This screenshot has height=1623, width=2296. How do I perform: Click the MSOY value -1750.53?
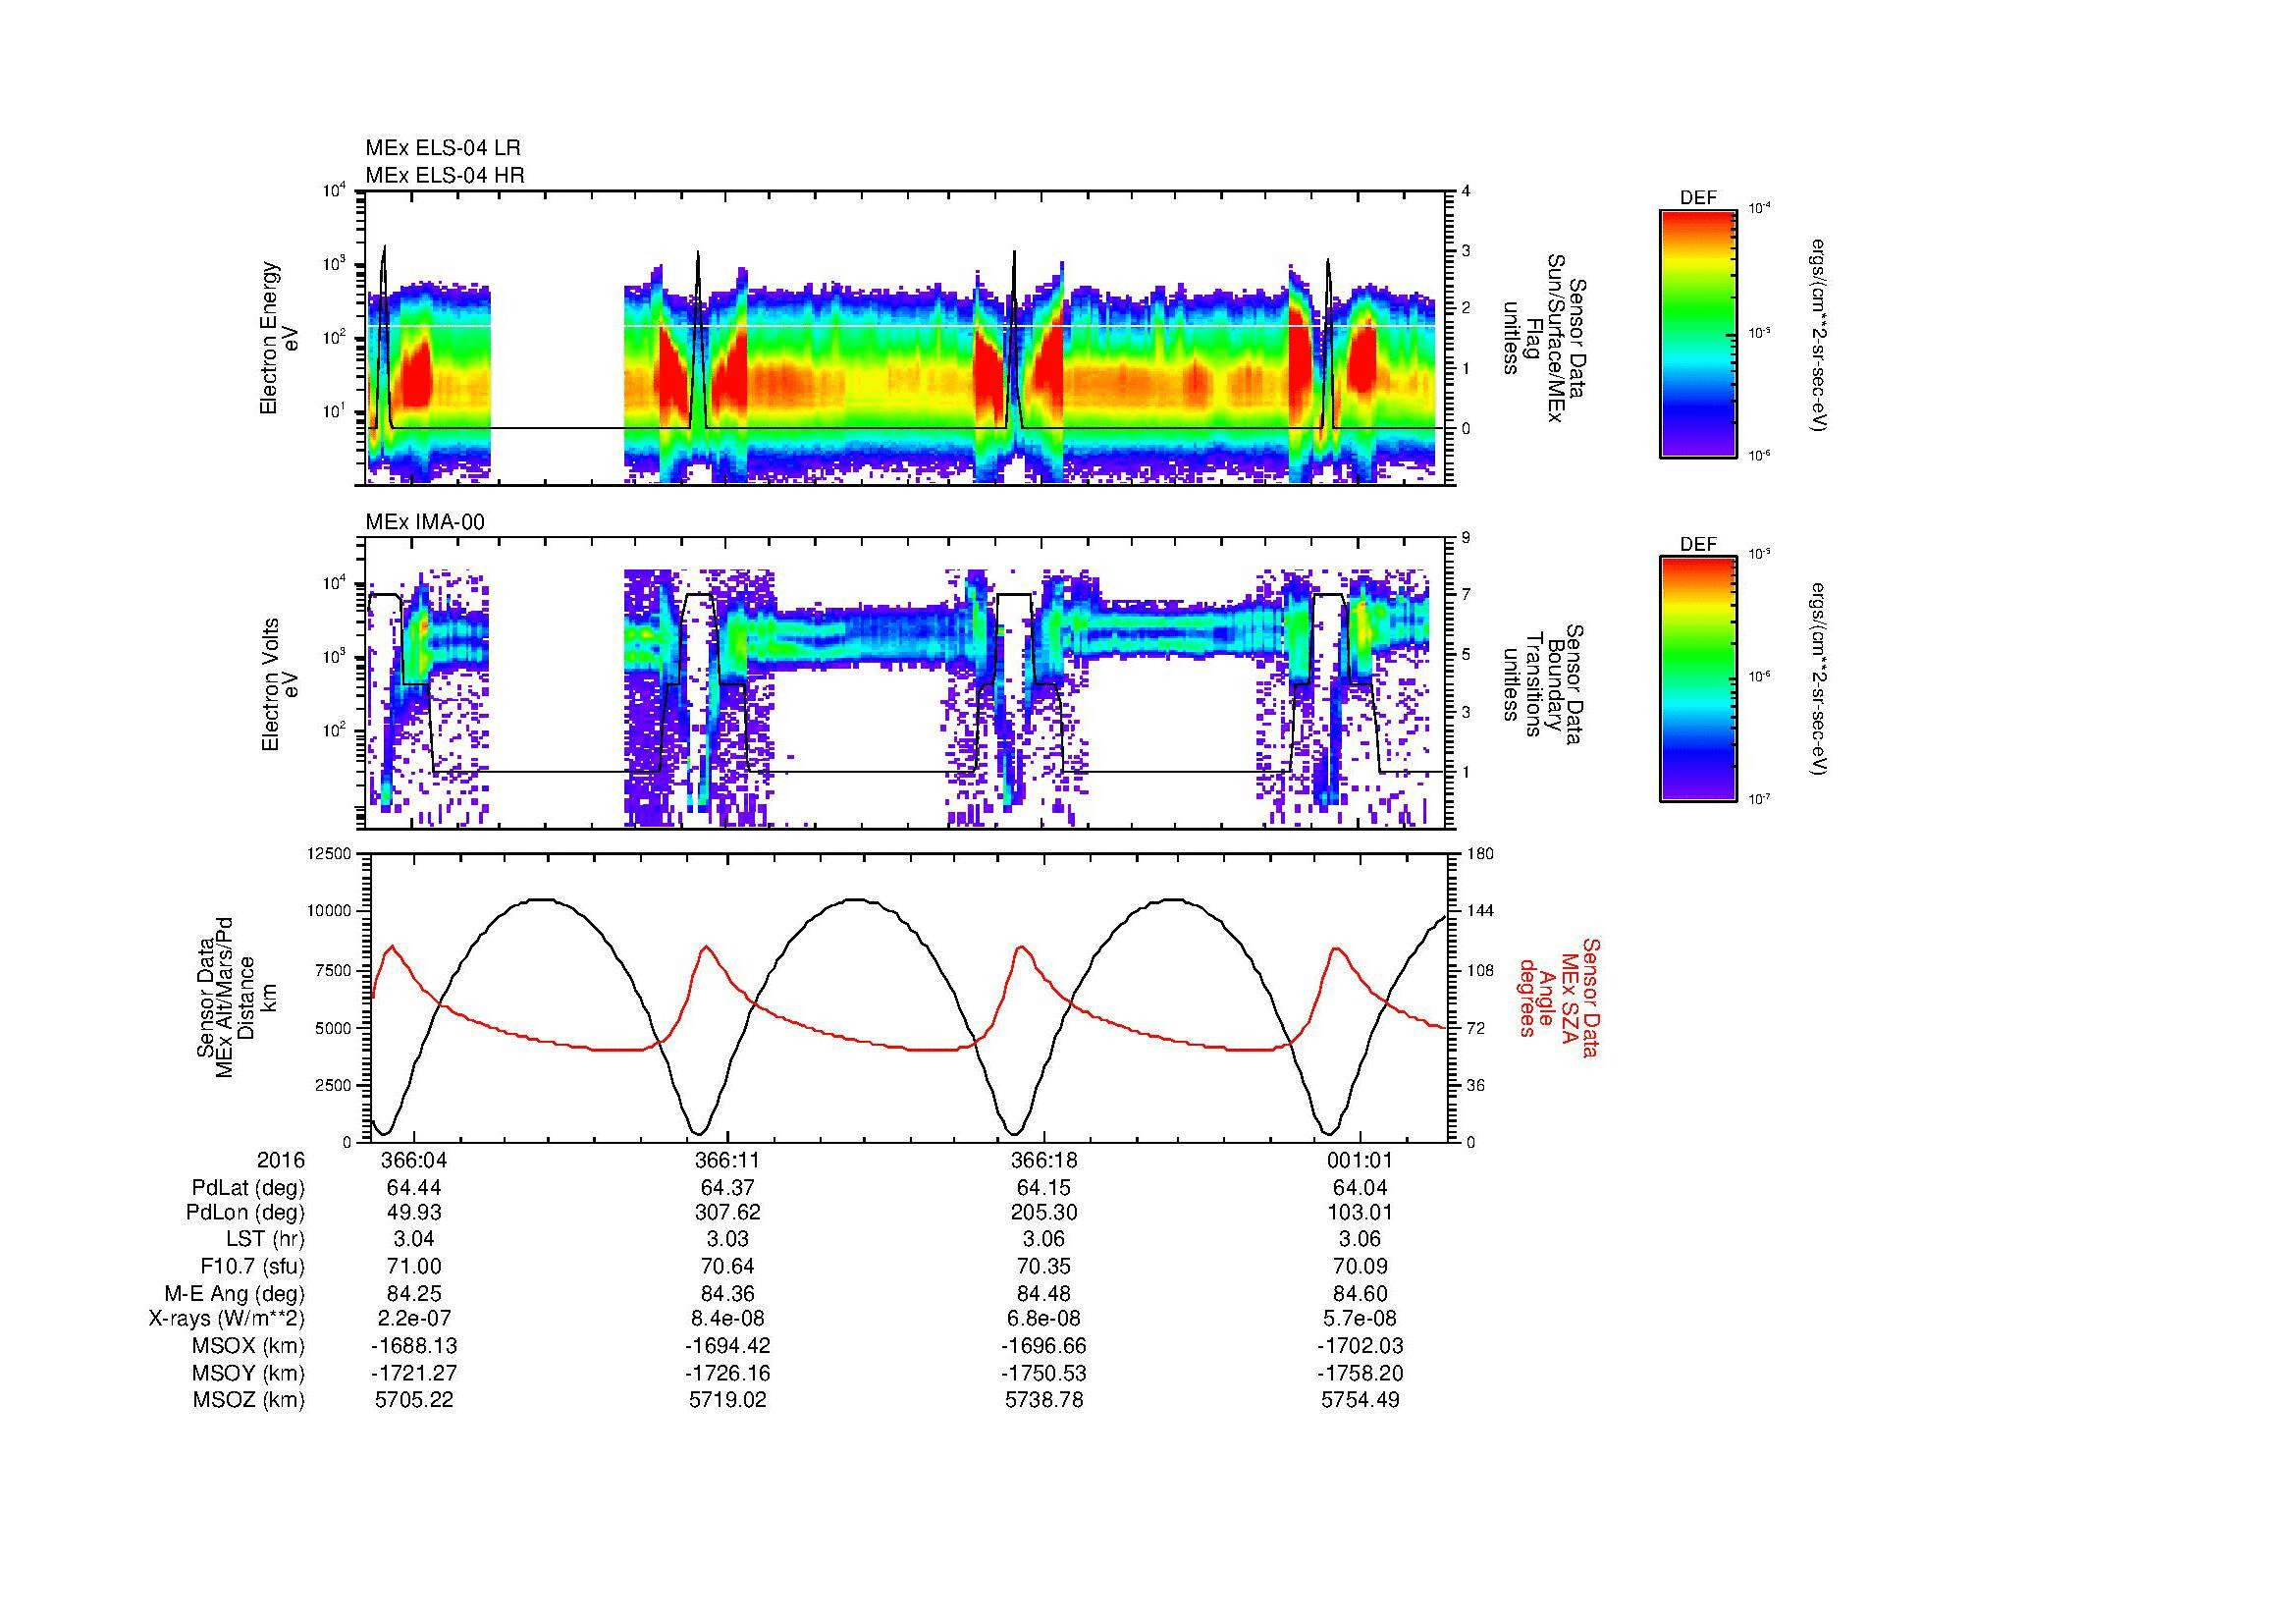tap(1044, 1373)
